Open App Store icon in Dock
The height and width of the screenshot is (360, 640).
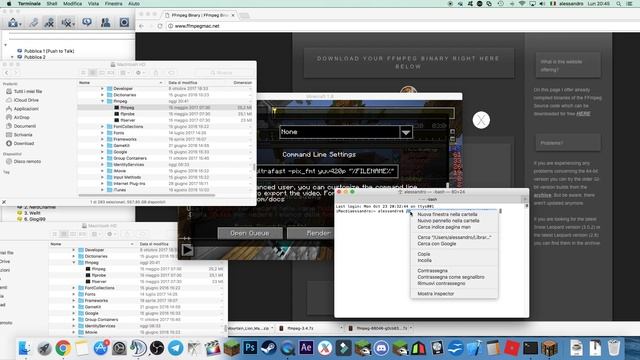pos(101,348)
